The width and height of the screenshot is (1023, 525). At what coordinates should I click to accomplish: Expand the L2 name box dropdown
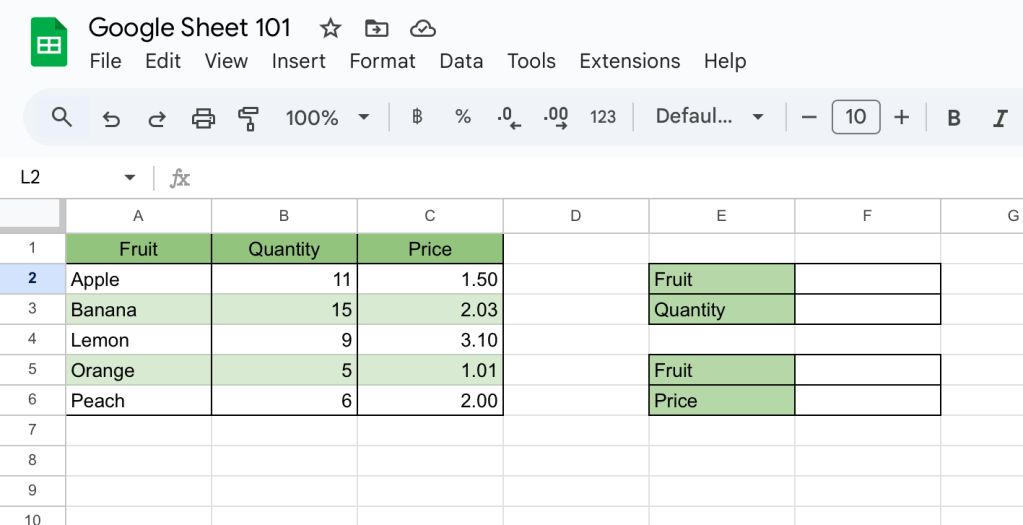click(129, 178)
